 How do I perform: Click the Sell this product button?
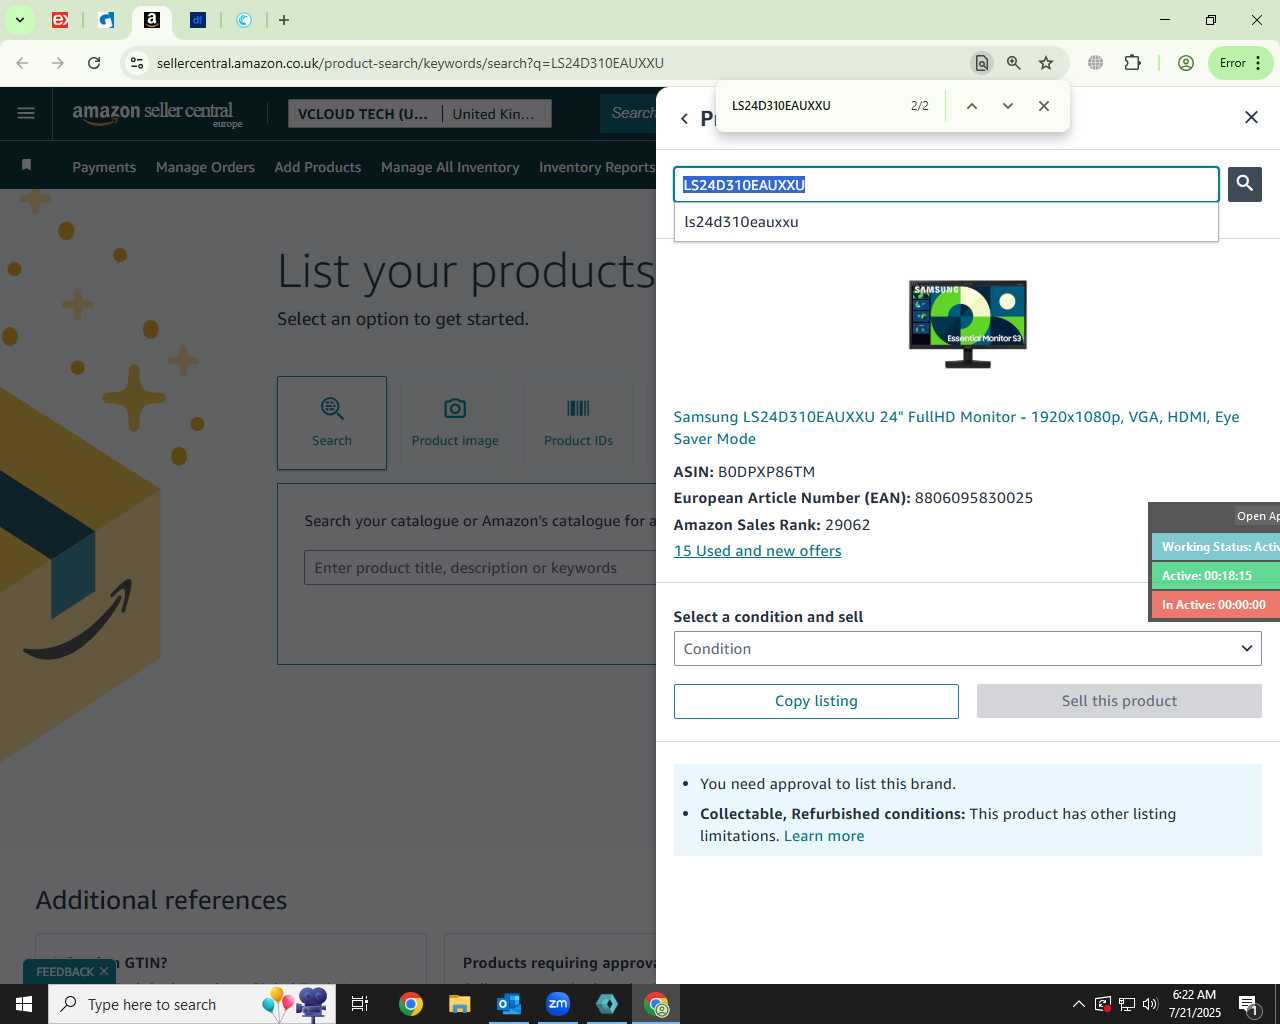(1119, 701)
